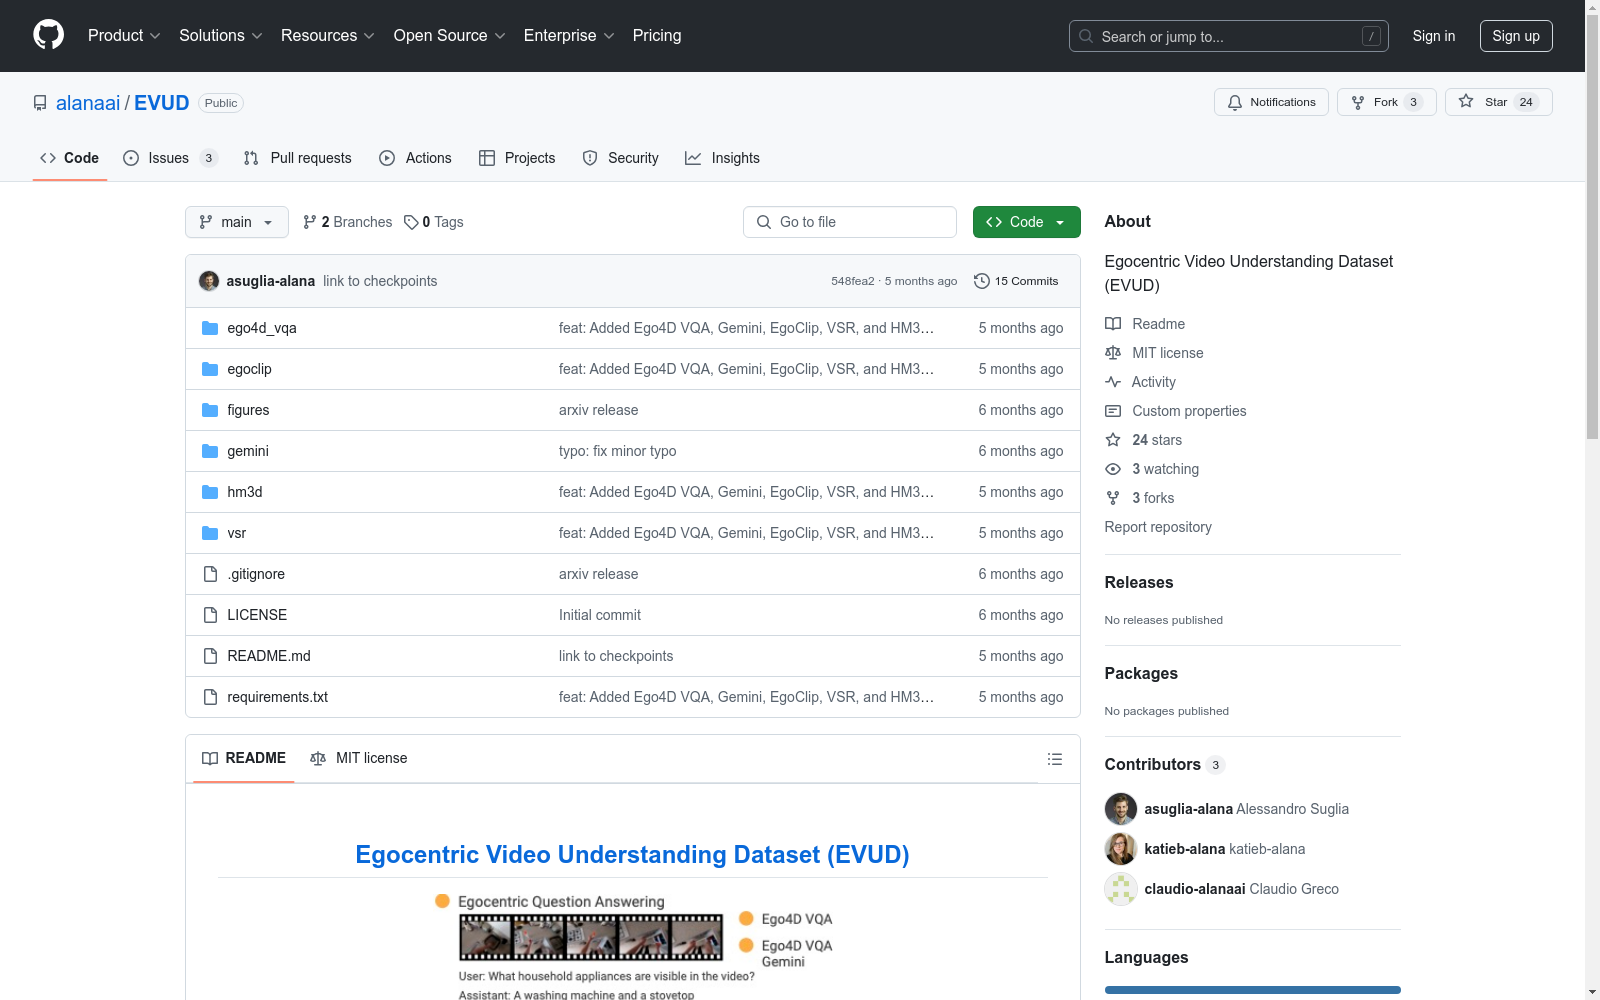Open the hm3d folder

click(x=245, y=492)
